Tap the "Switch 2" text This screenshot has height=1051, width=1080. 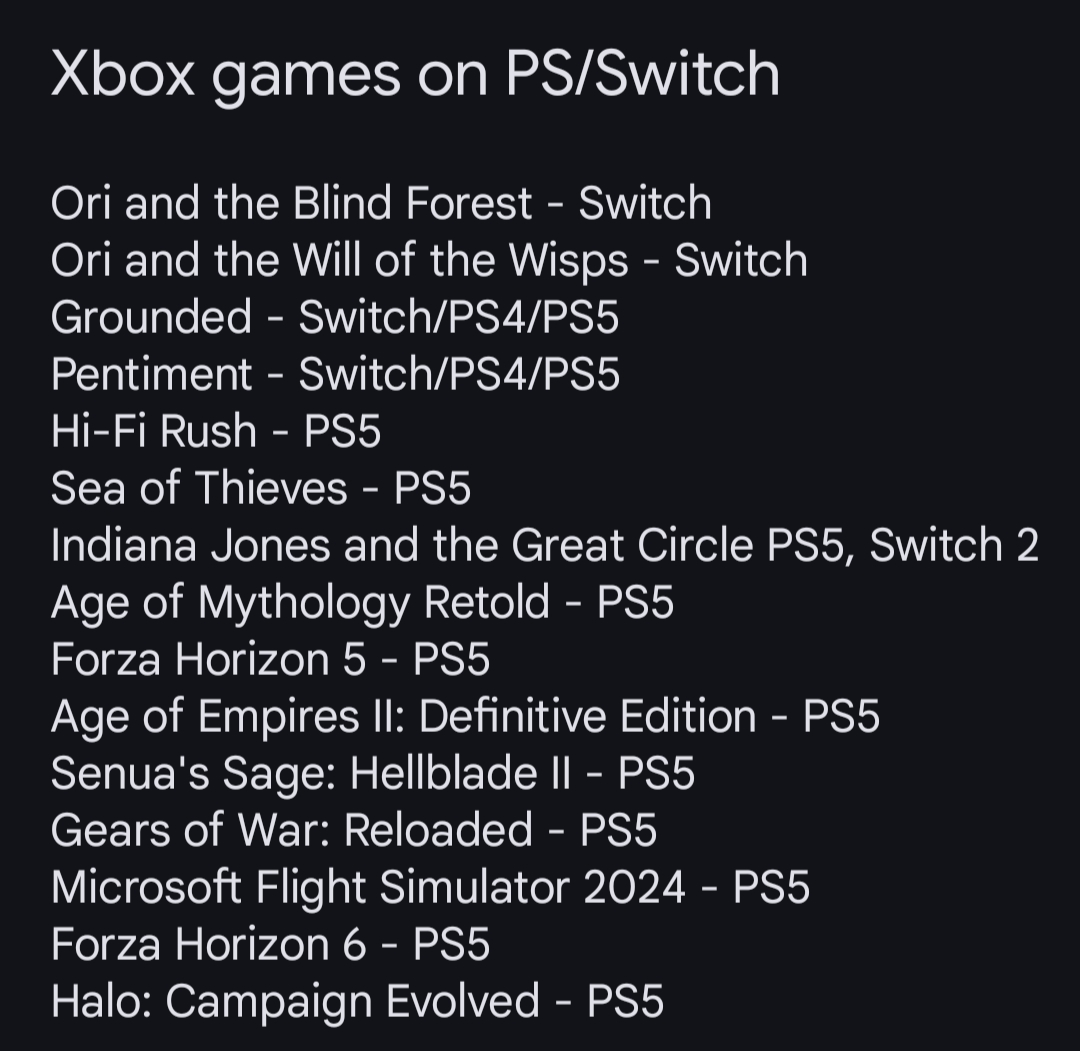click(954, 546)
